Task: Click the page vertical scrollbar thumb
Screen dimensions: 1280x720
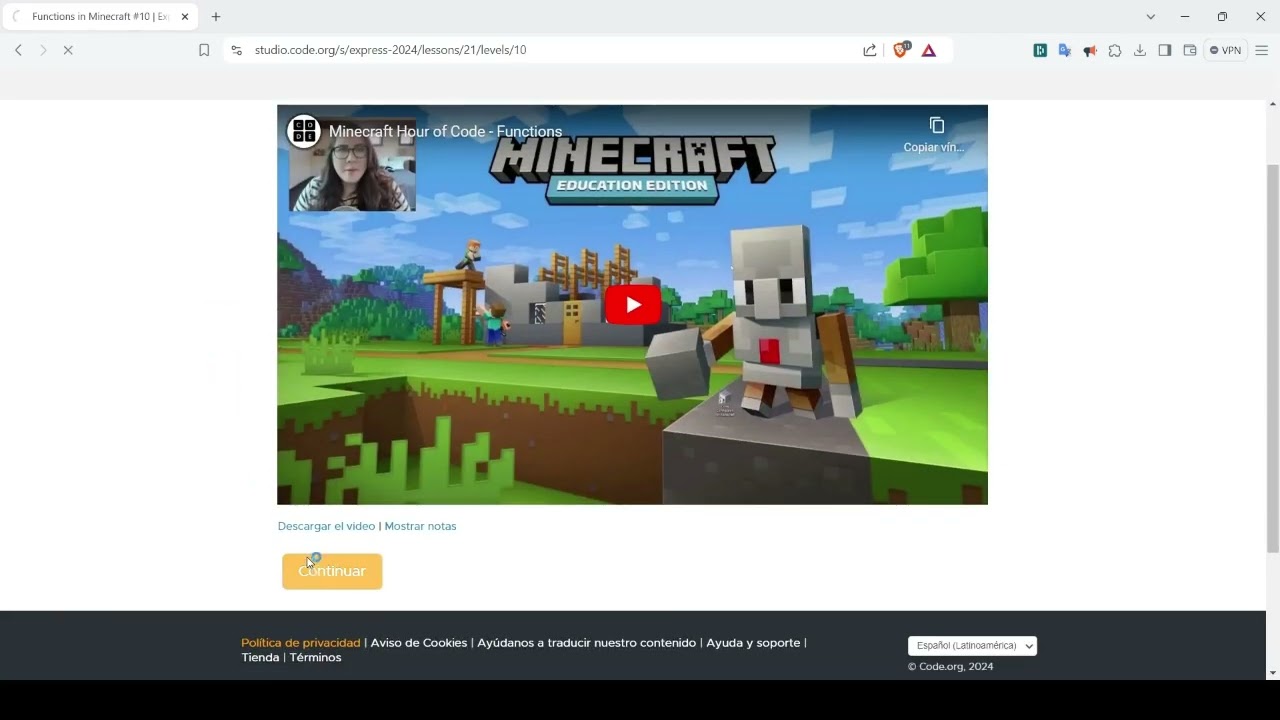Action: 1273,358
